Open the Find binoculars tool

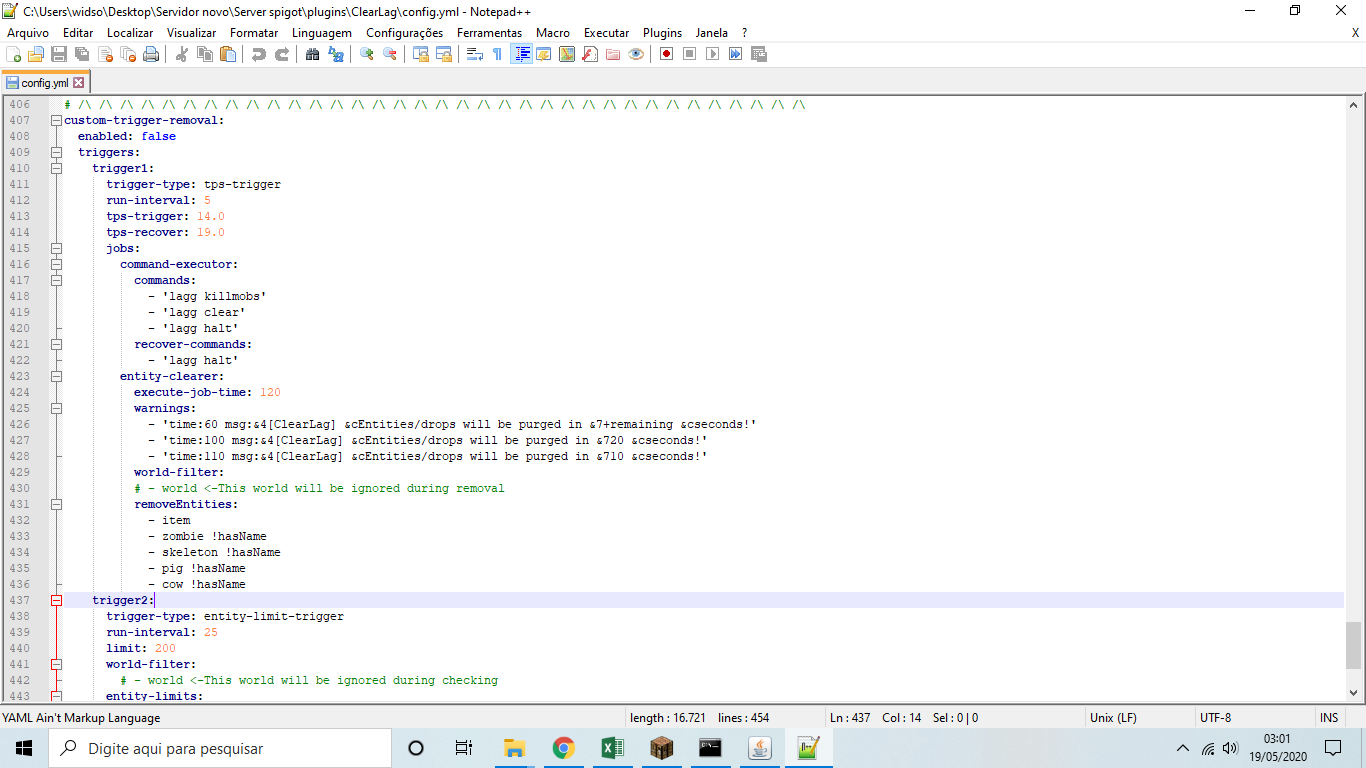coord(312,54)
